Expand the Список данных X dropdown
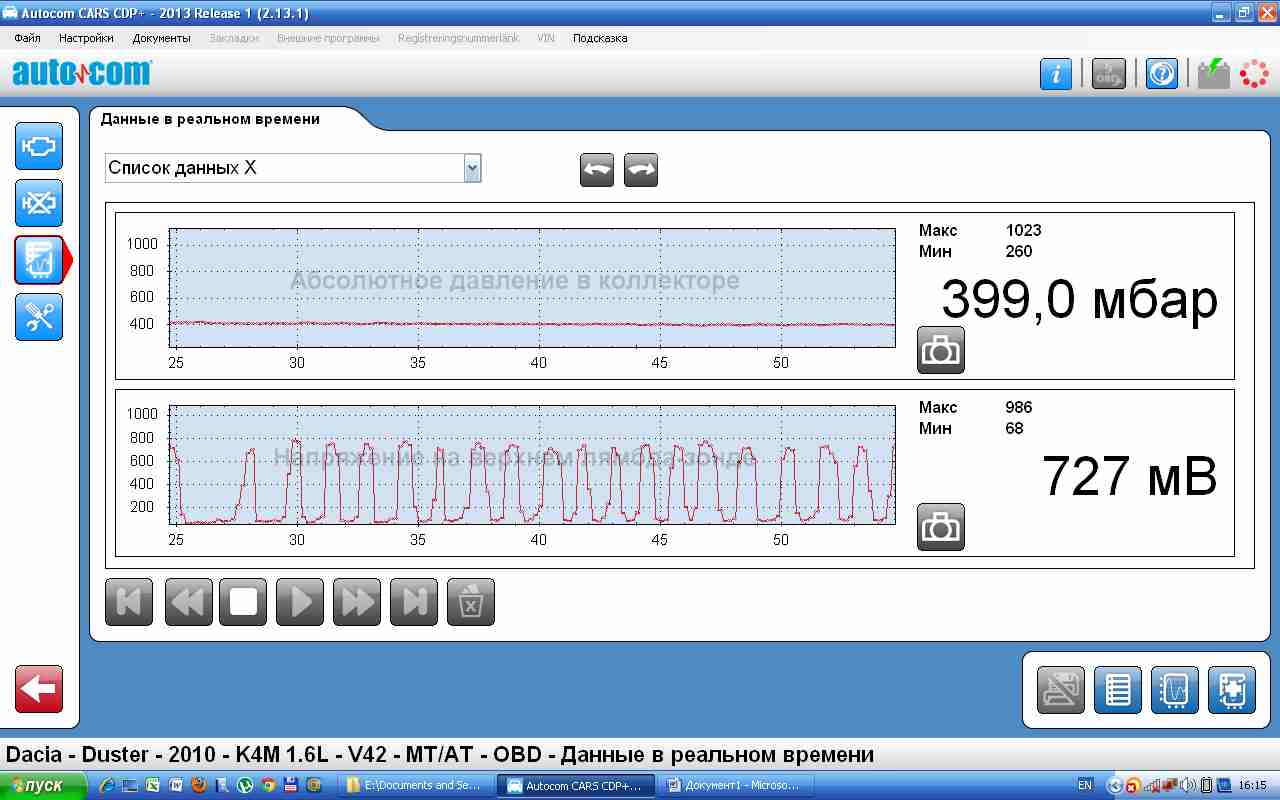 pyautogui.click(x=472, y=169)
